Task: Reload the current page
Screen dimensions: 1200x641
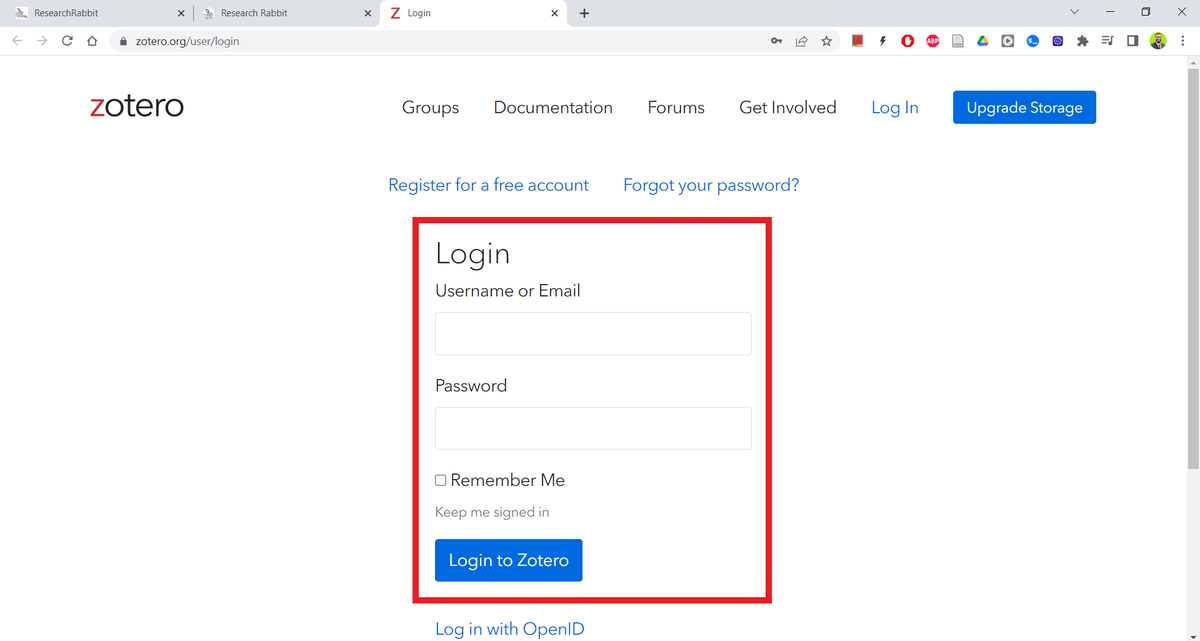Action: coord(67,41)
